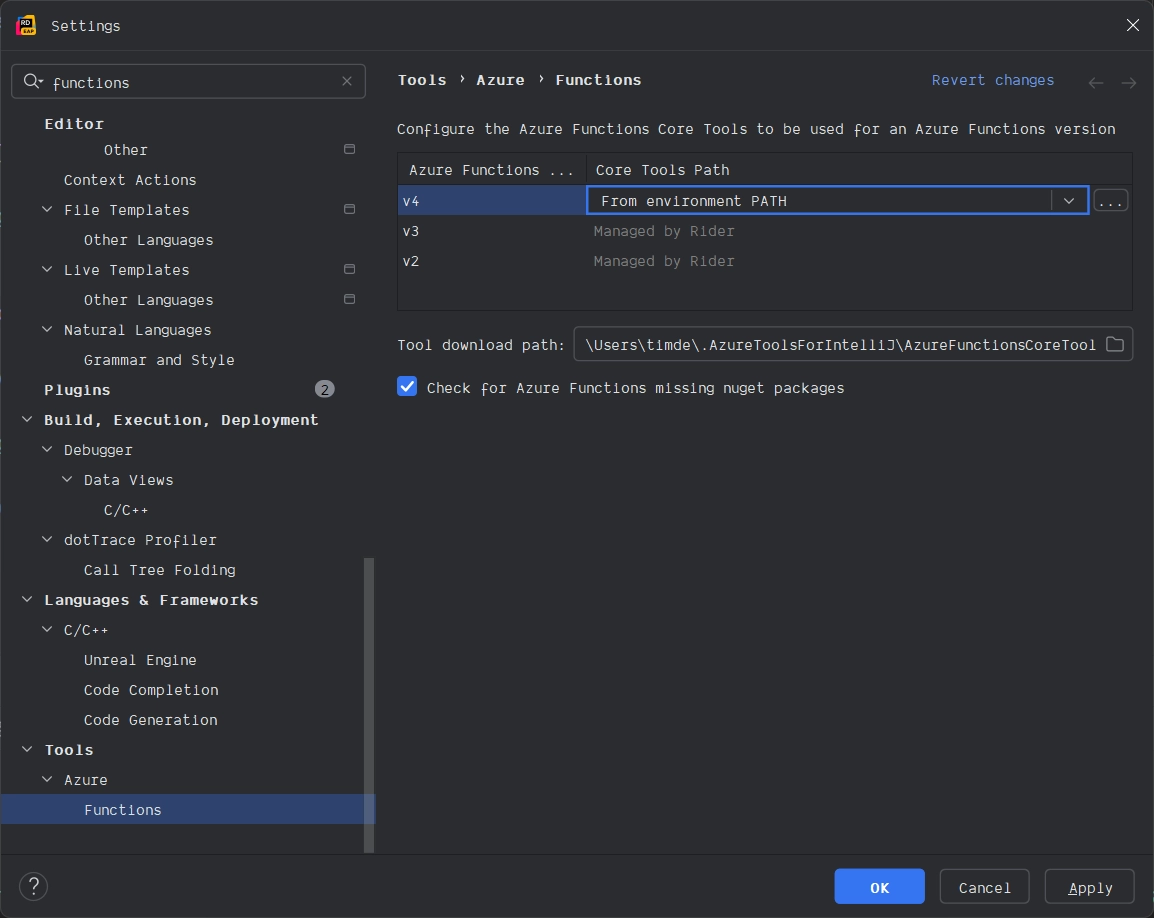Select C/C++ under Data Views
1154x918 pixels.
point(126,510)
